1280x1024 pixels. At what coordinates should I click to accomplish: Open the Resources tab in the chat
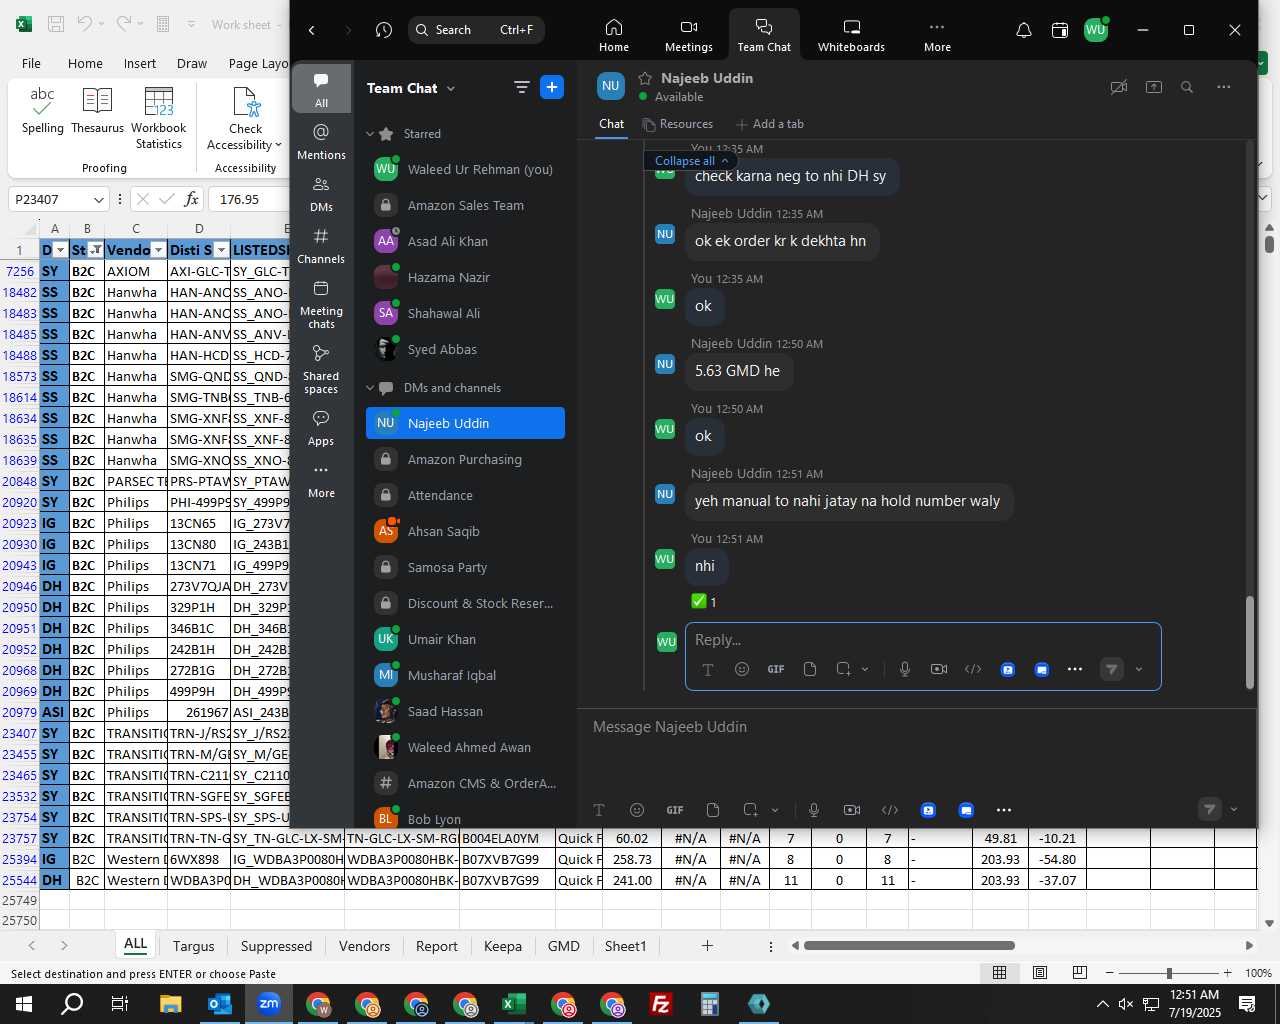(677, 124)
